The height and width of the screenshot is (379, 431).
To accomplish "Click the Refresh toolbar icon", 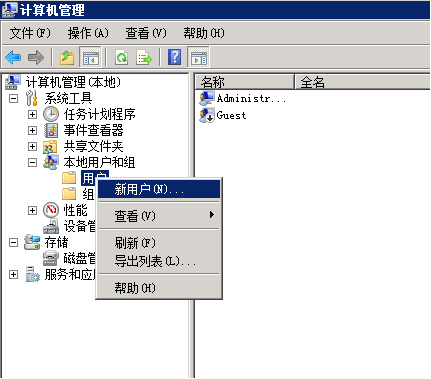I will coord(121,57).
